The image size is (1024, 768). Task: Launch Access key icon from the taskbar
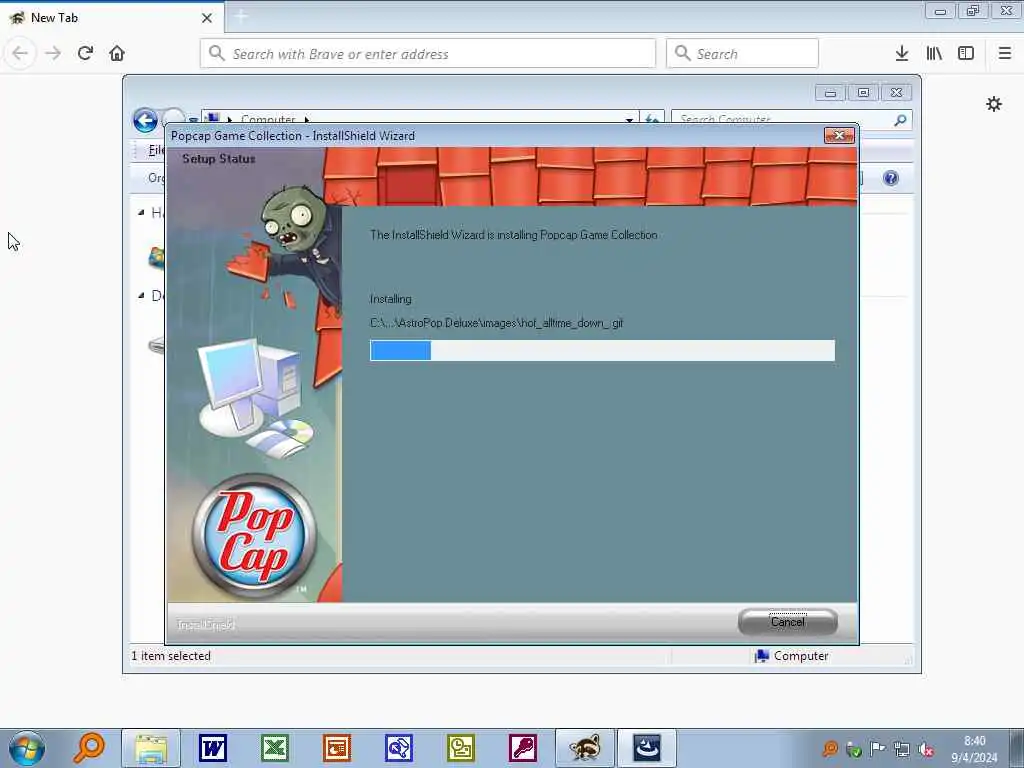[x=523, y=748]
